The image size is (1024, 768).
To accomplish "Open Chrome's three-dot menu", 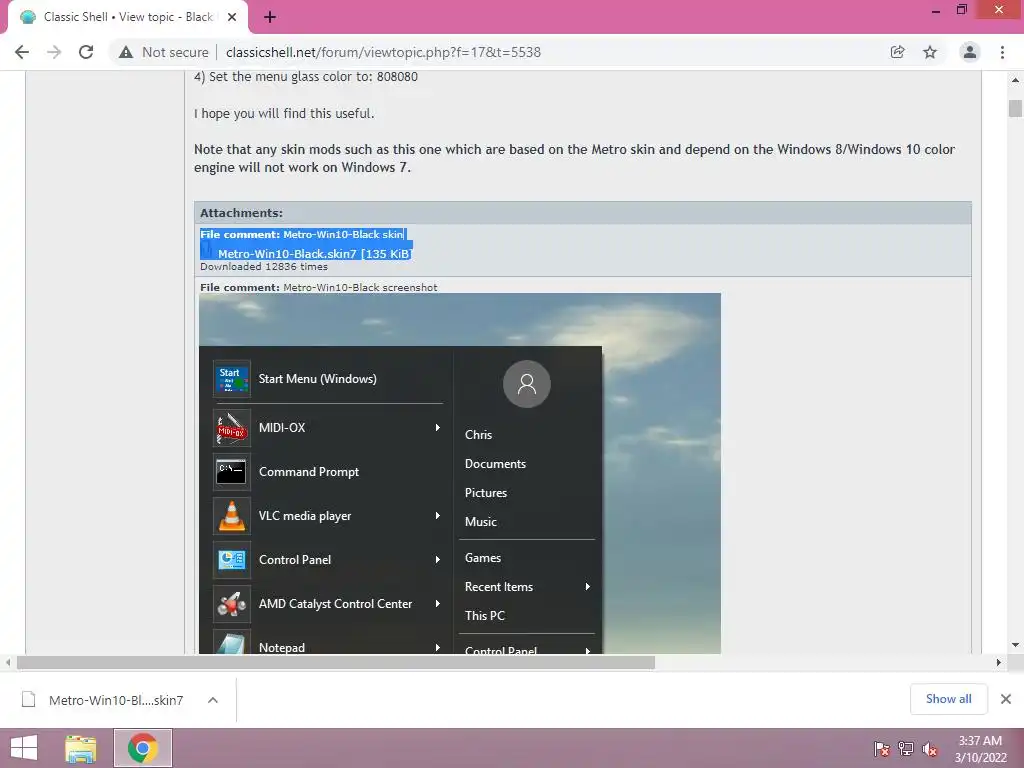I will point(1002,52).
